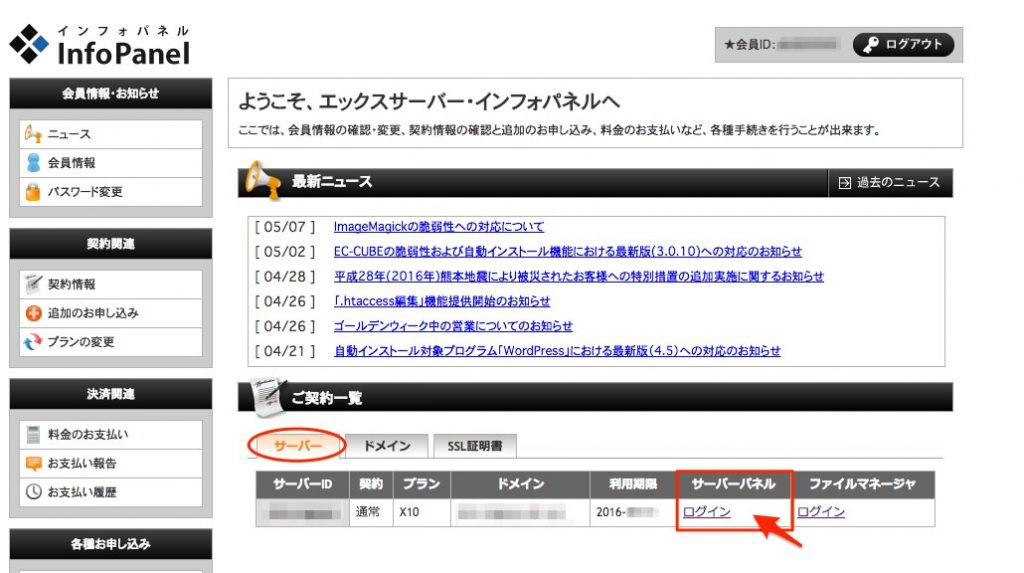Click the calculator icon for 料金のお支払い
The width and height of the screenshot is (1024, 573).
click(33, 434)
